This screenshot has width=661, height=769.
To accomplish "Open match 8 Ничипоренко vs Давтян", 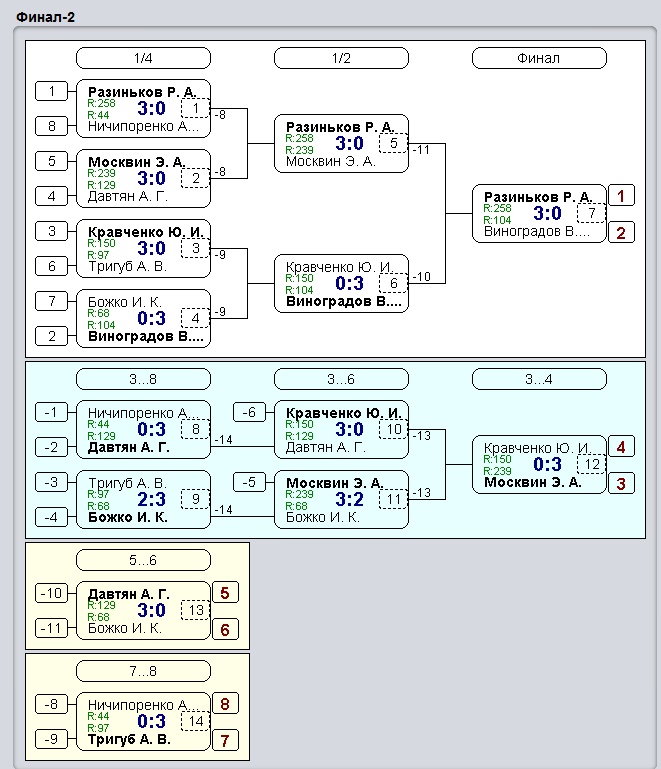I will 143,430.
